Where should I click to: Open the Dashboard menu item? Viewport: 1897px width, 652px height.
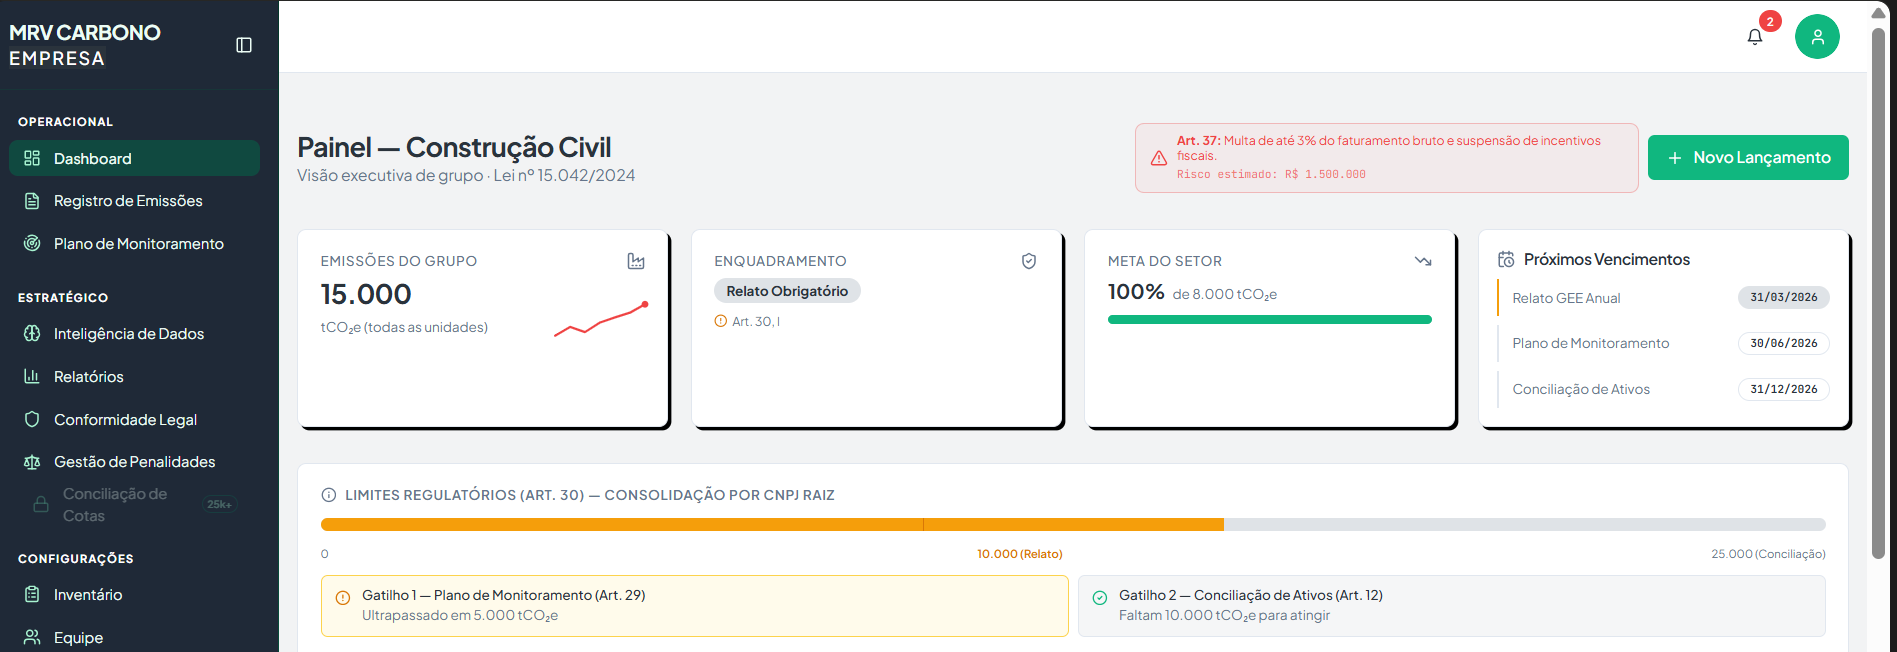[134, 158]
